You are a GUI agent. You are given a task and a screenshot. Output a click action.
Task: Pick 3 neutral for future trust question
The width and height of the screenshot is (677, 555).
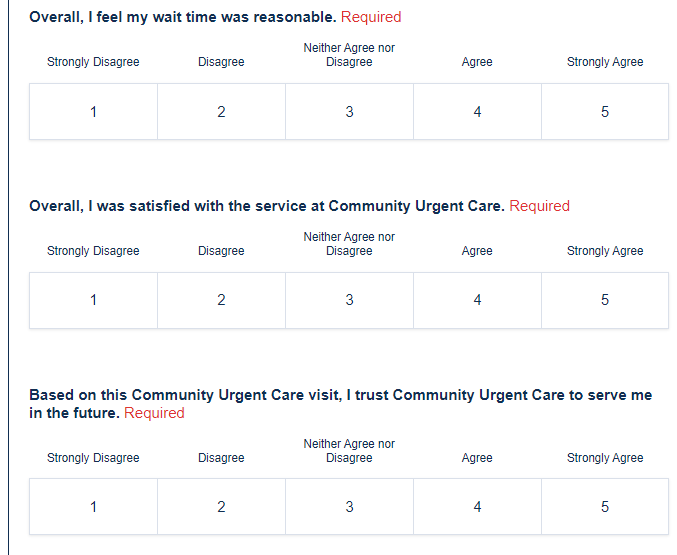point(349,507)
